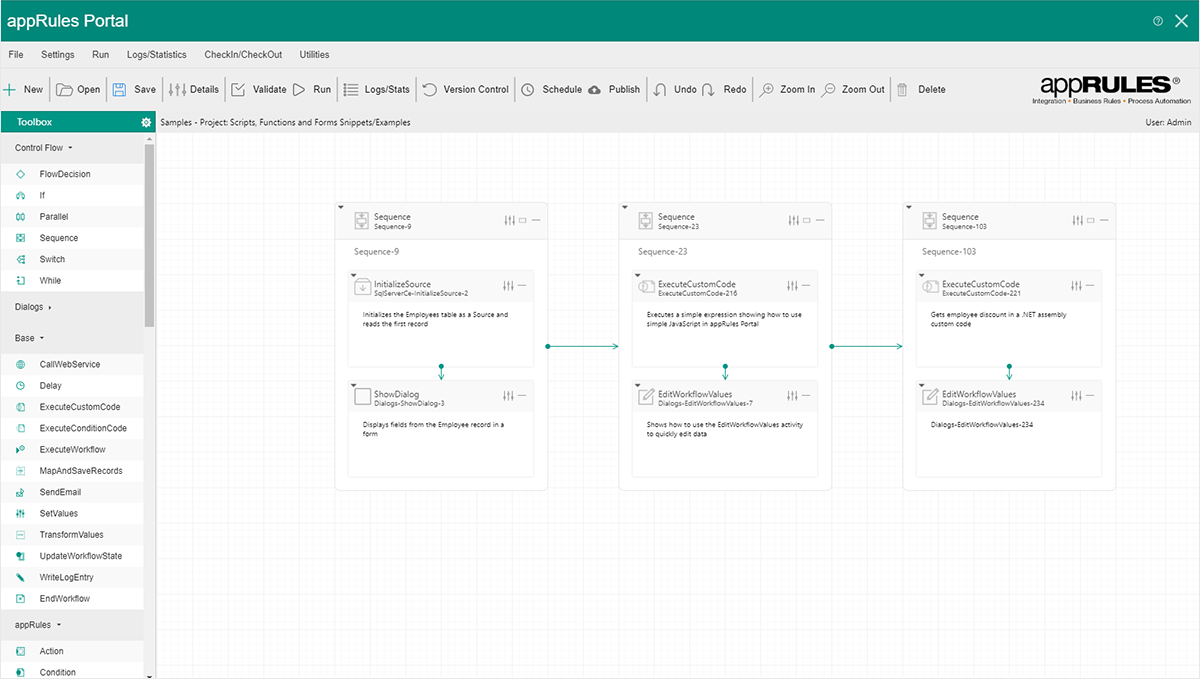Schedule the workflow

coord(551,89)
